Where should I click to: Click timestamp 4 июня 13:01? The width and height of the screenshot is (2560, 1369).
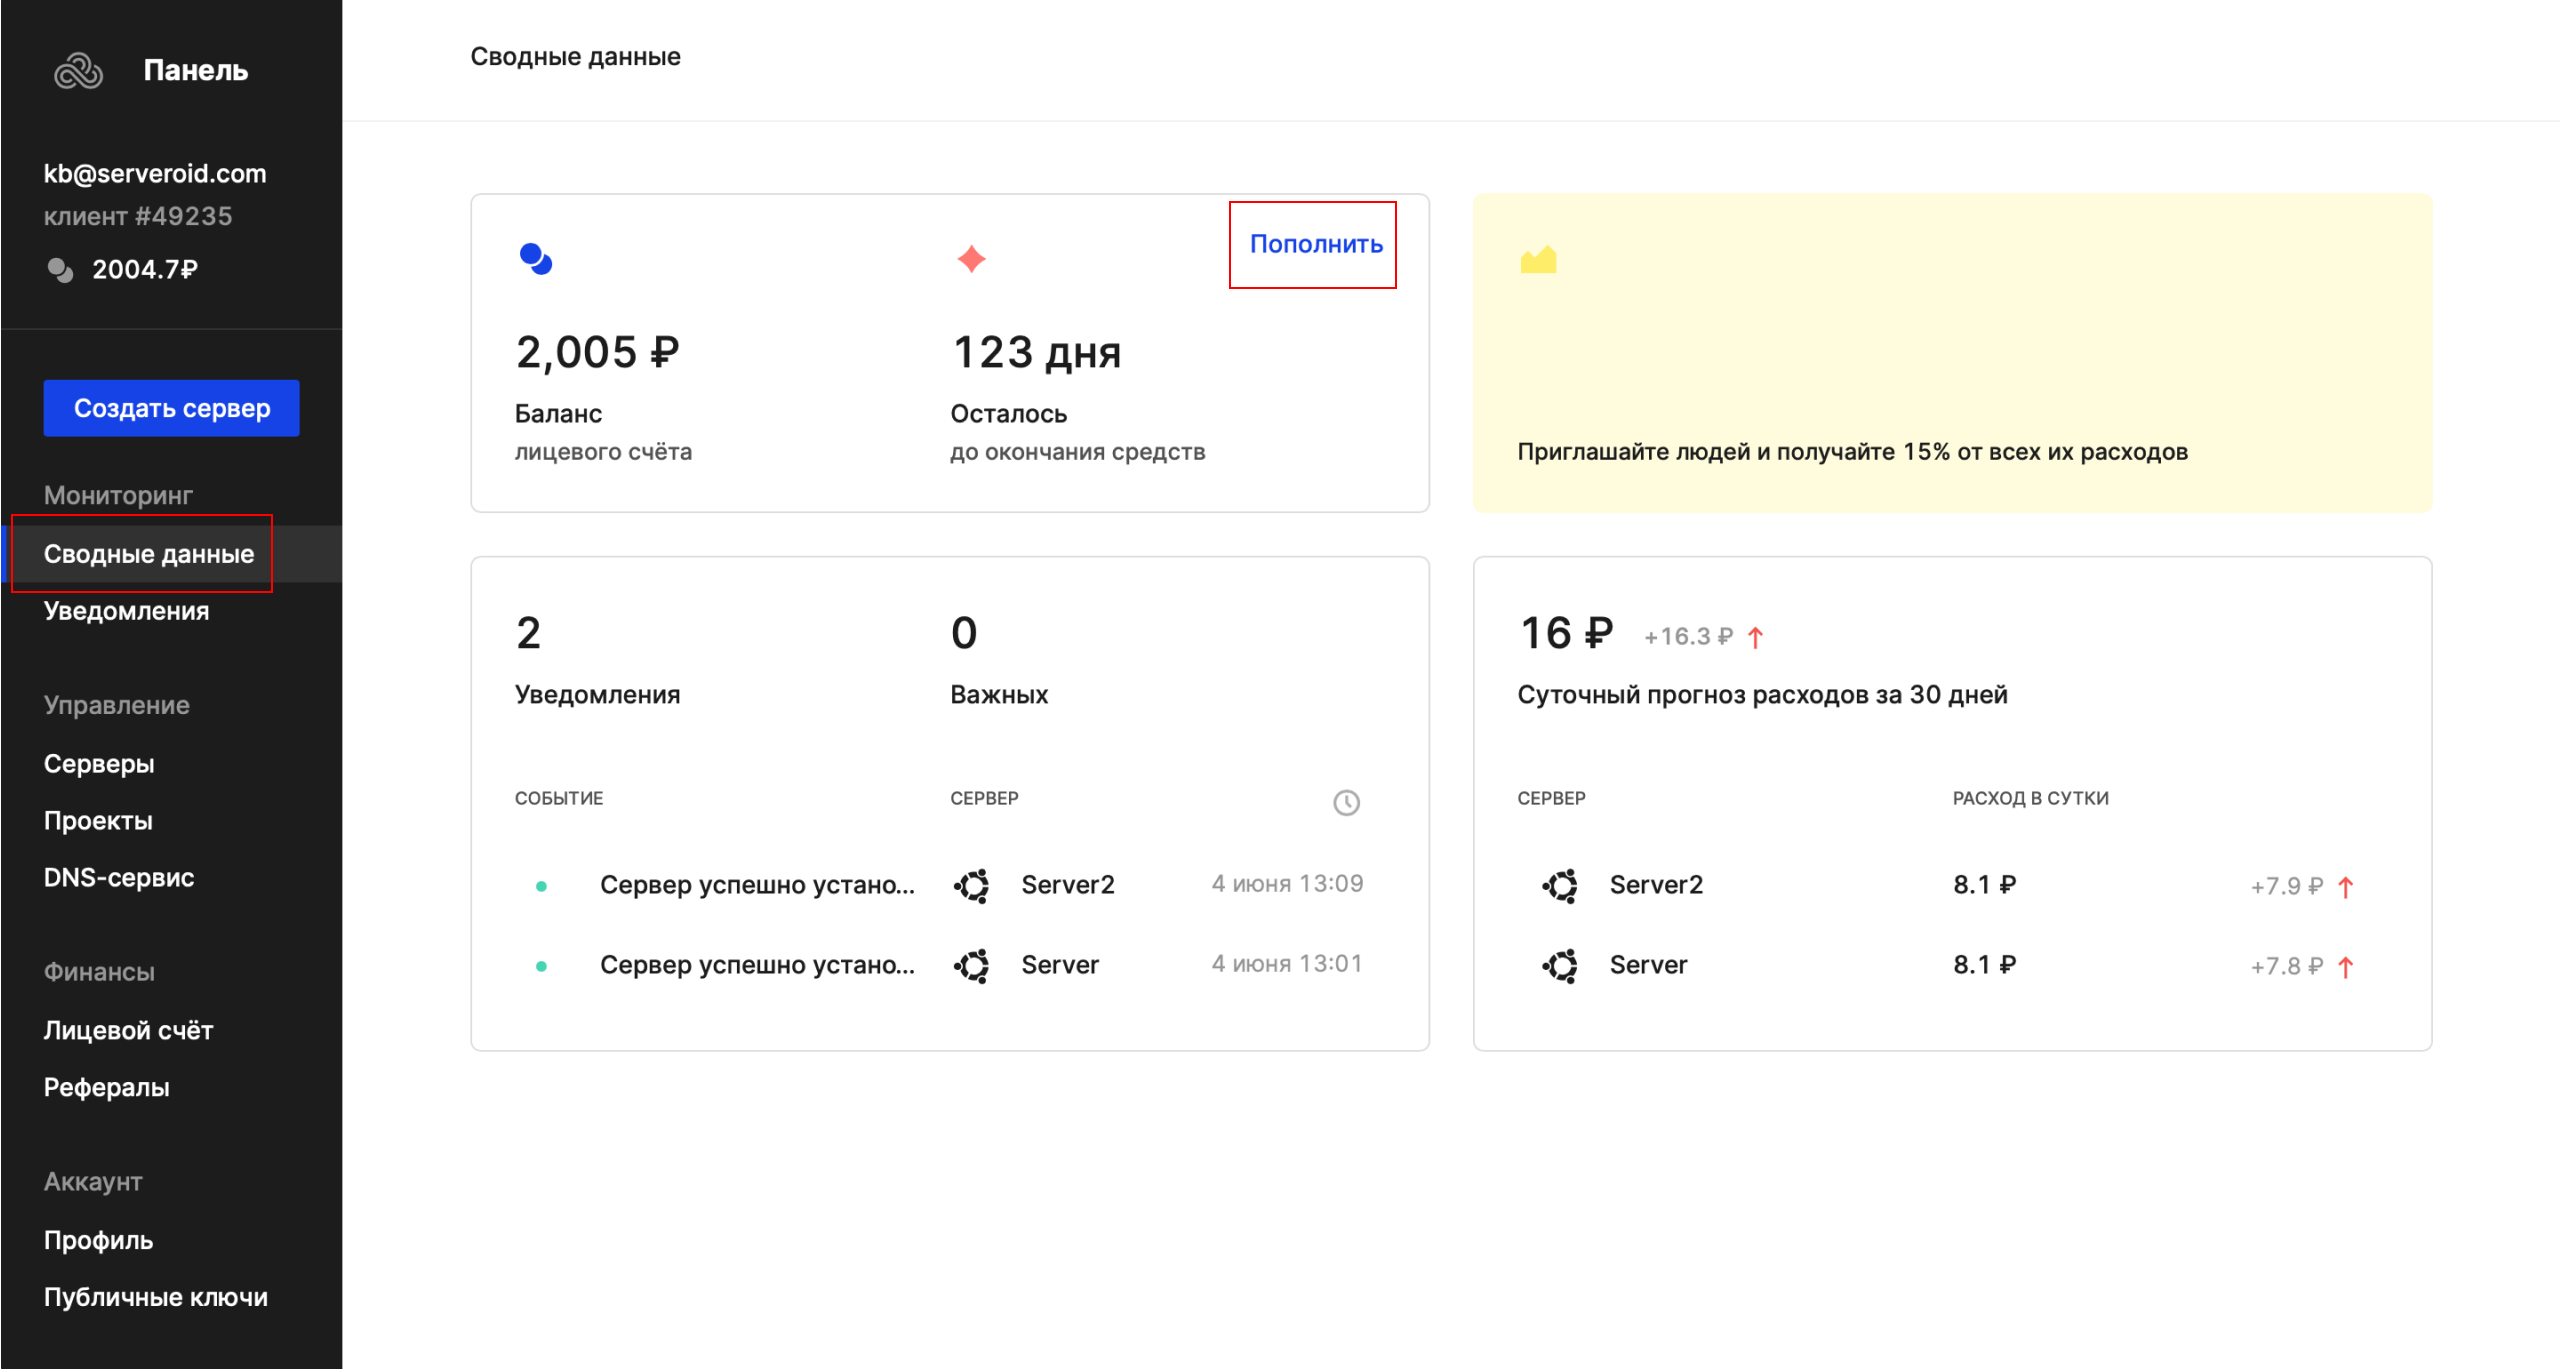(1287, 964)
